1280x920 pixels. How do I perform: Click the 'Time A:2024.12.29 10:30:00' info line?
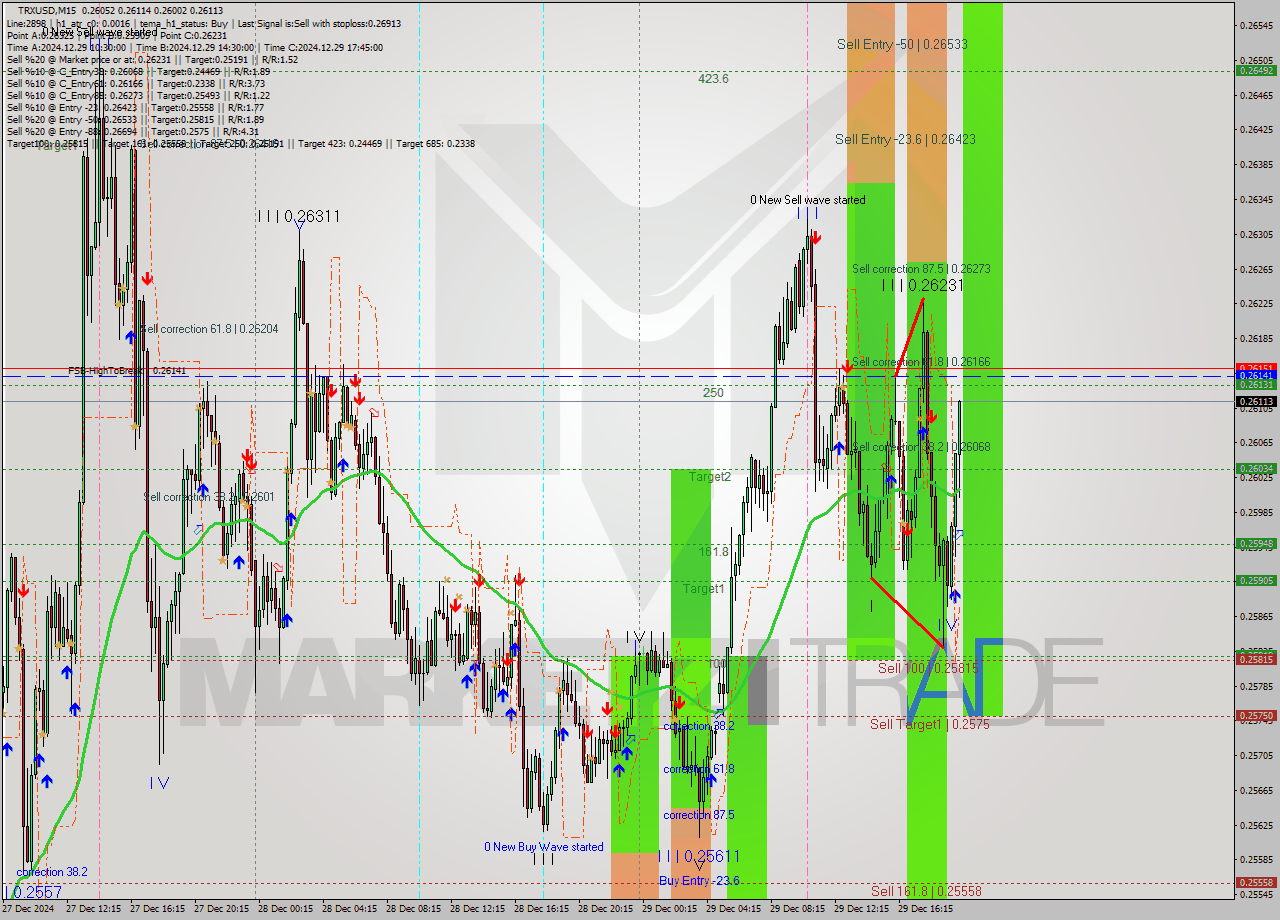tap(66, 47)
